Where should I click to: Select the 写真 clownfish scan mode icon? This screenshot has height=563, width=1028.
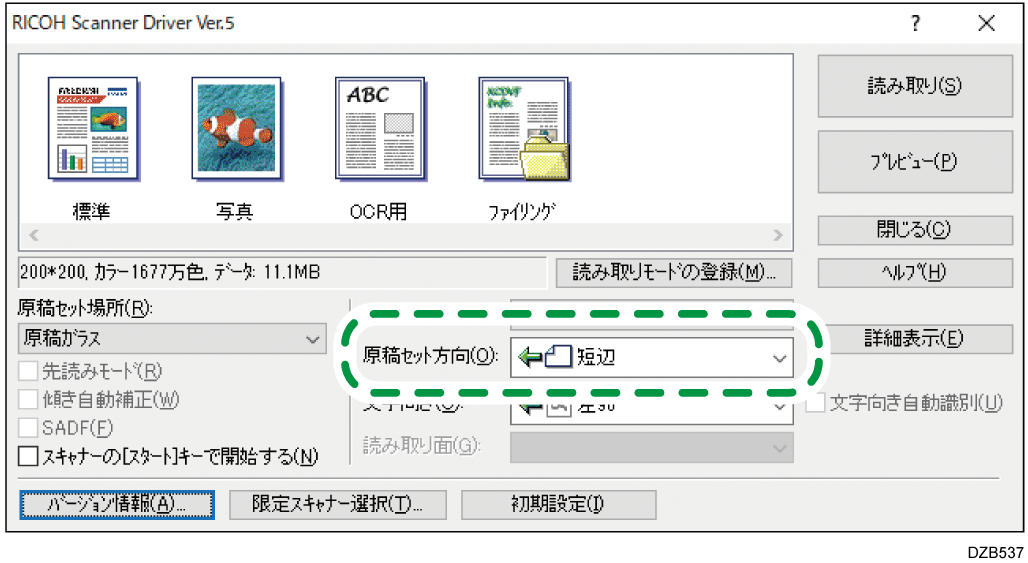click(x=237, y=128)
